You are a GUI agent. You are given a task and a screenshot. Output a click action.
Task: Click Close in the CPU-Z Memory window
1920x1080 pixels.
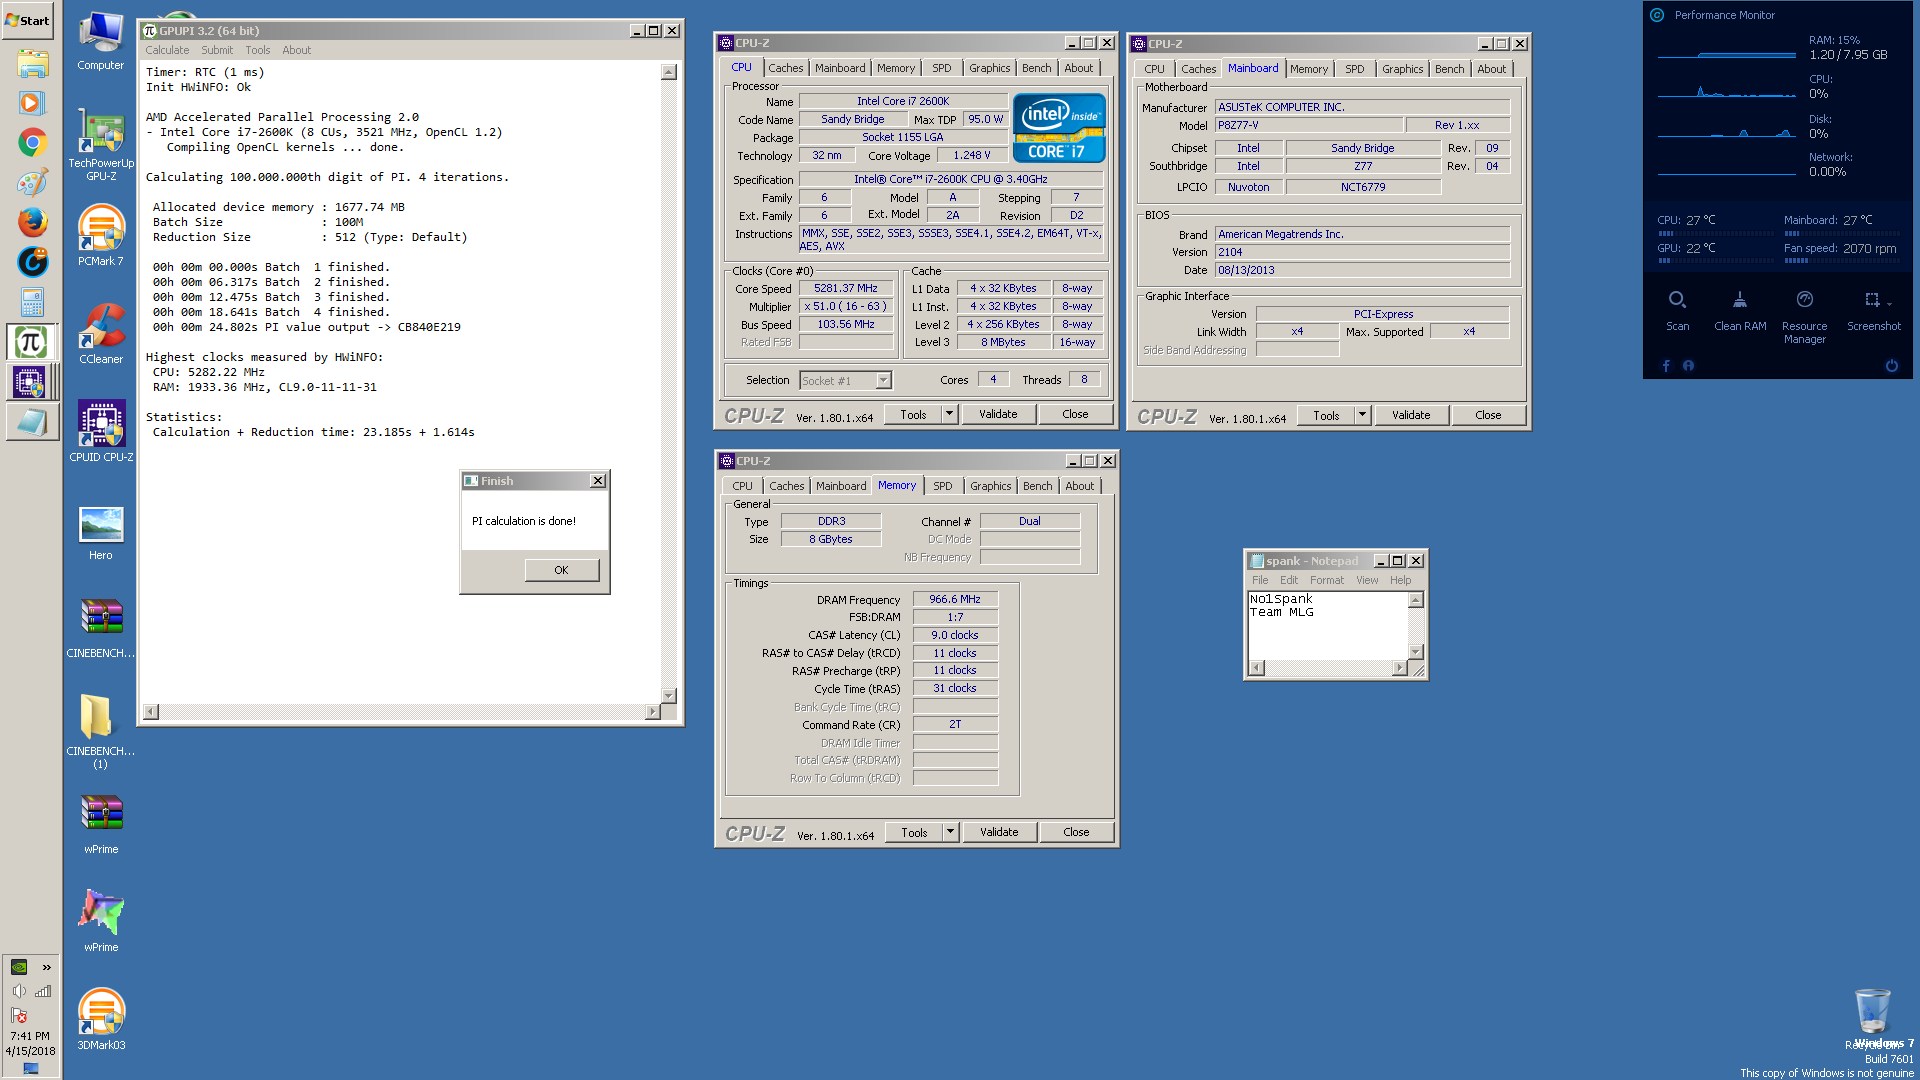click(1076, 832)
